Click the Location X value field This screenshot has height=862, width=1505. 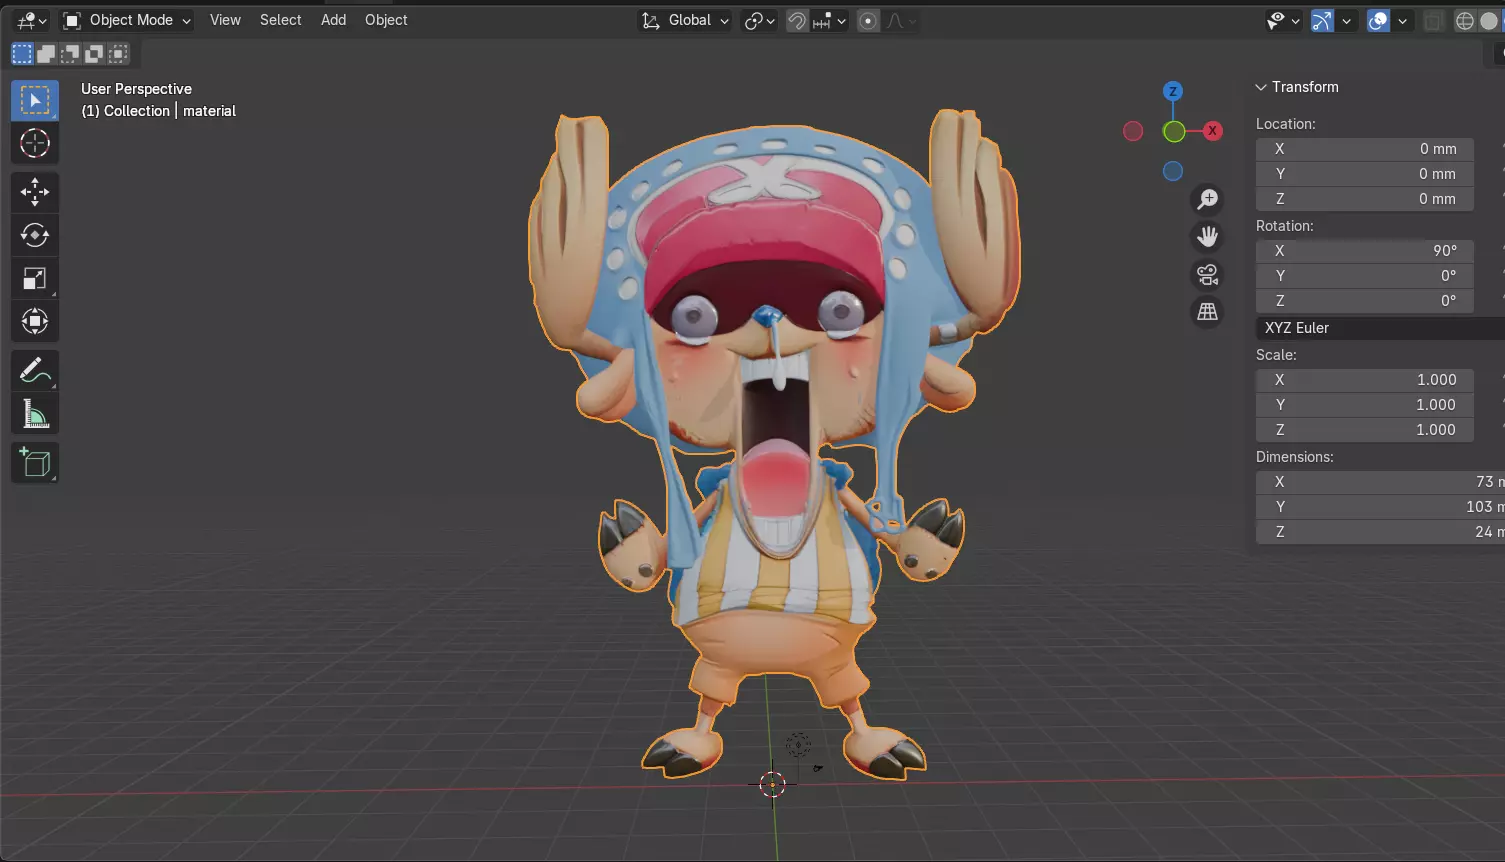click(x=1365, y=149)
